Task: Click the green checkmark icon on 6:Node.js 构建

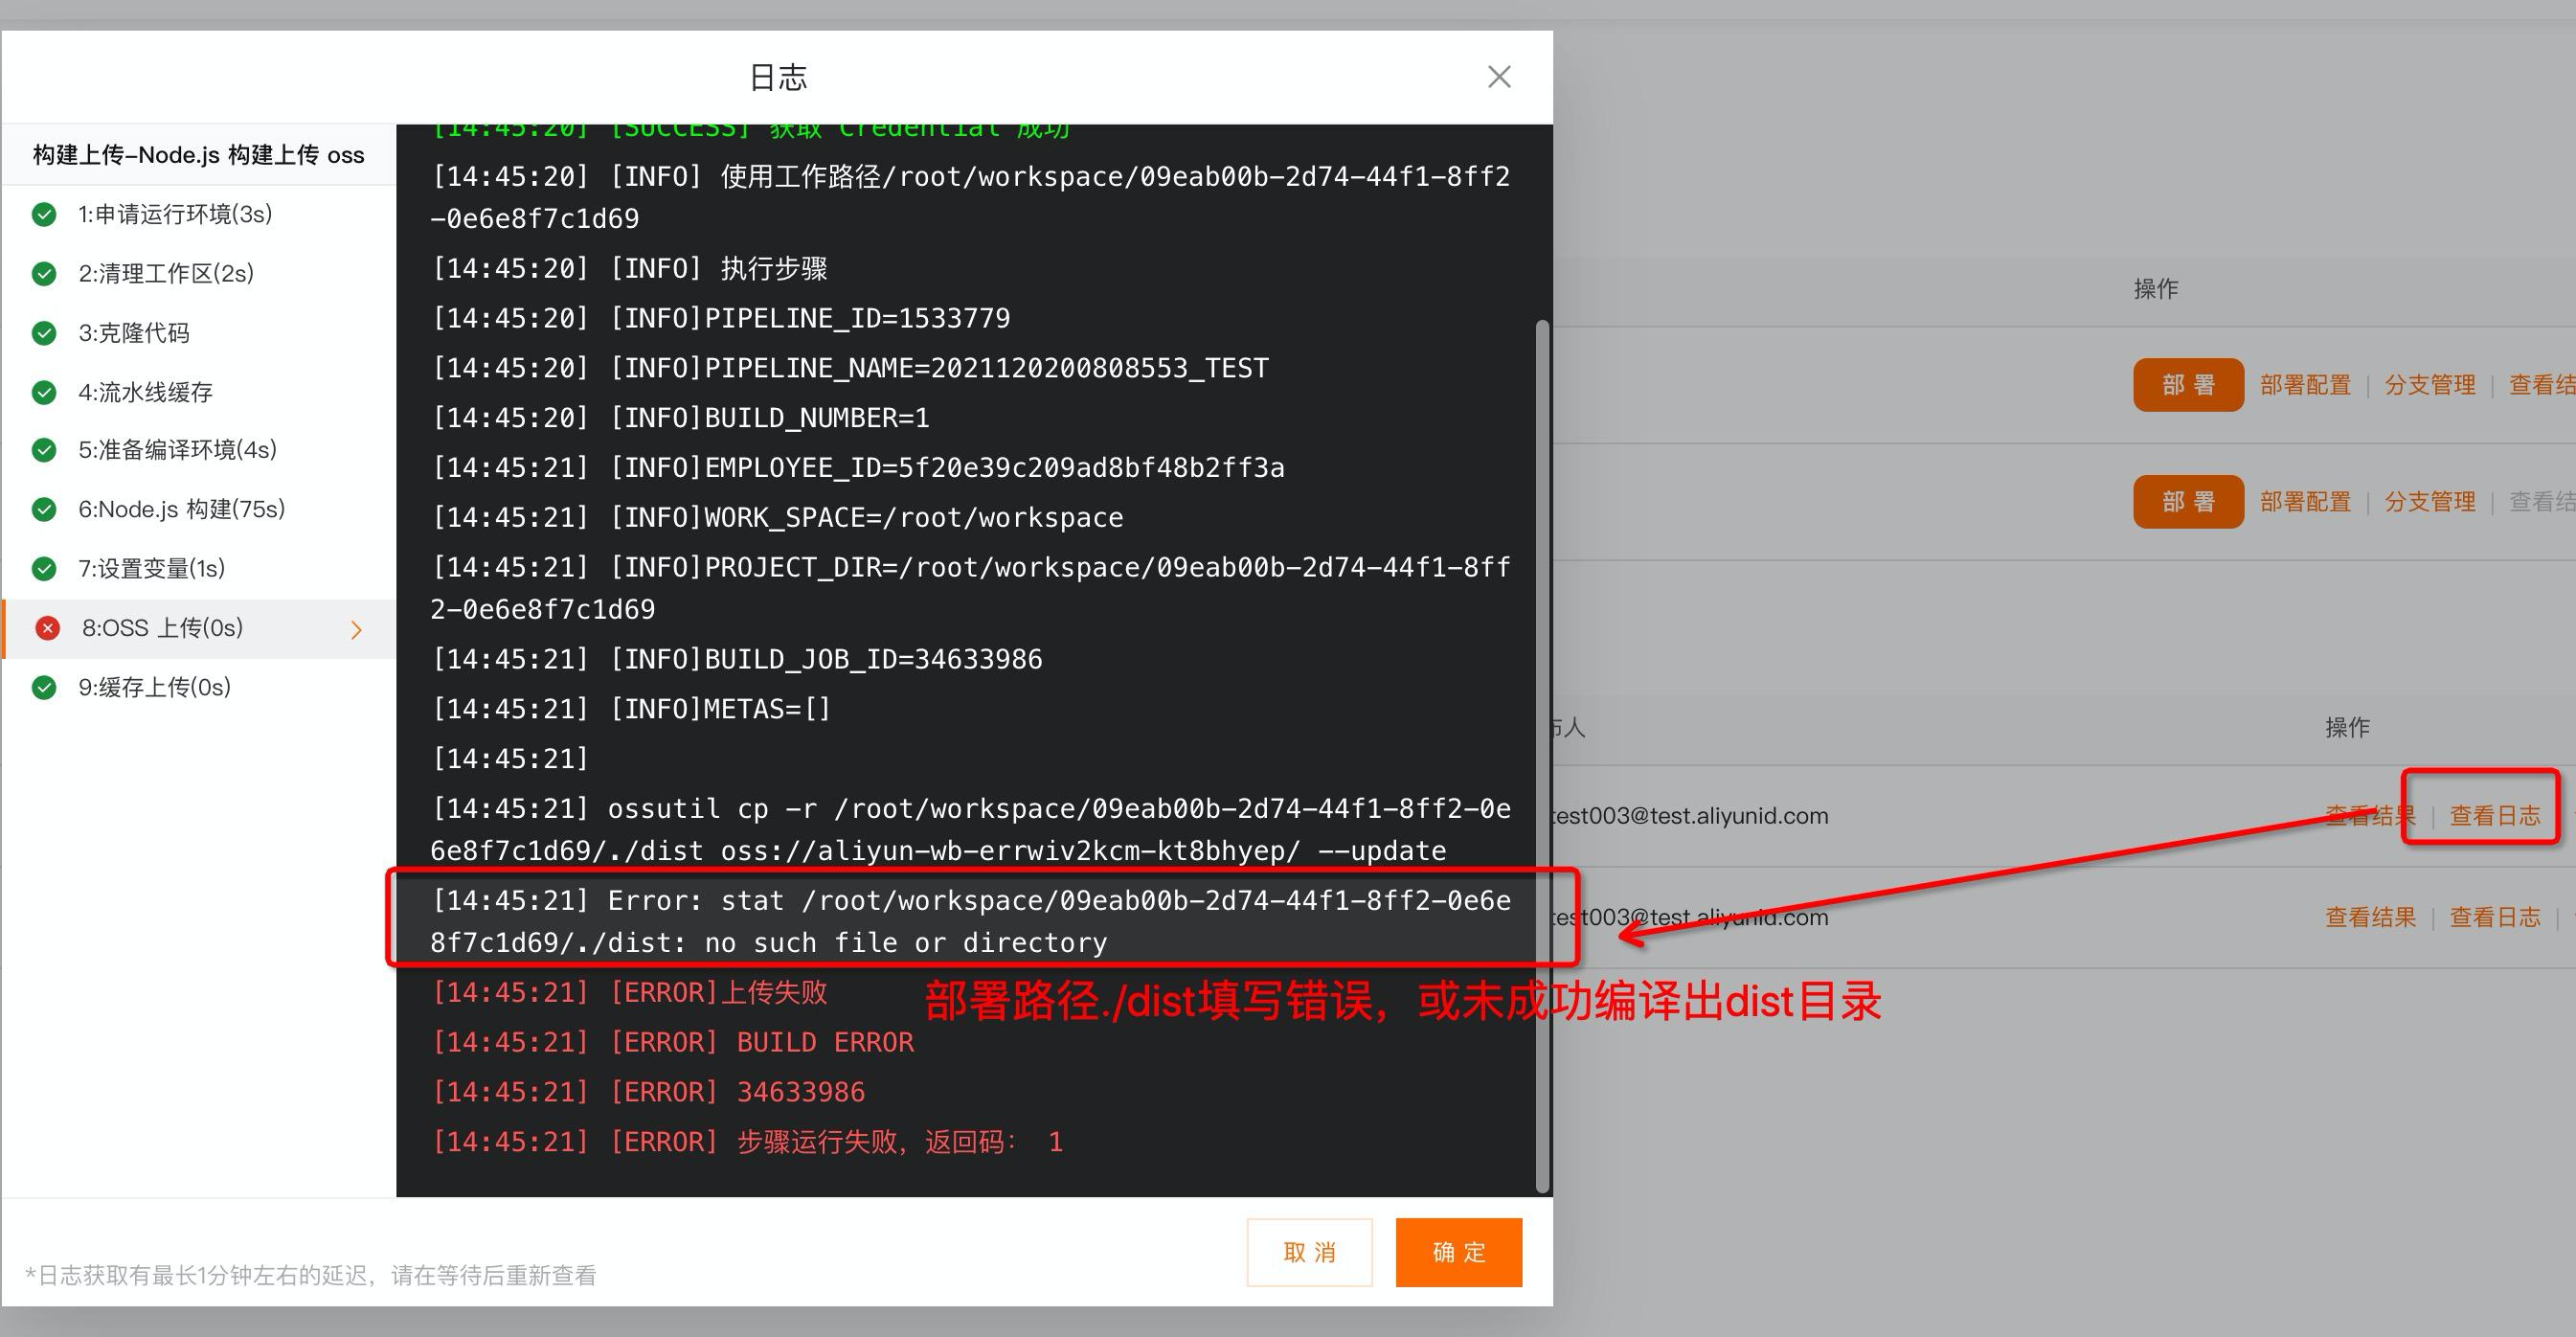Action: [x=45, y=509]
